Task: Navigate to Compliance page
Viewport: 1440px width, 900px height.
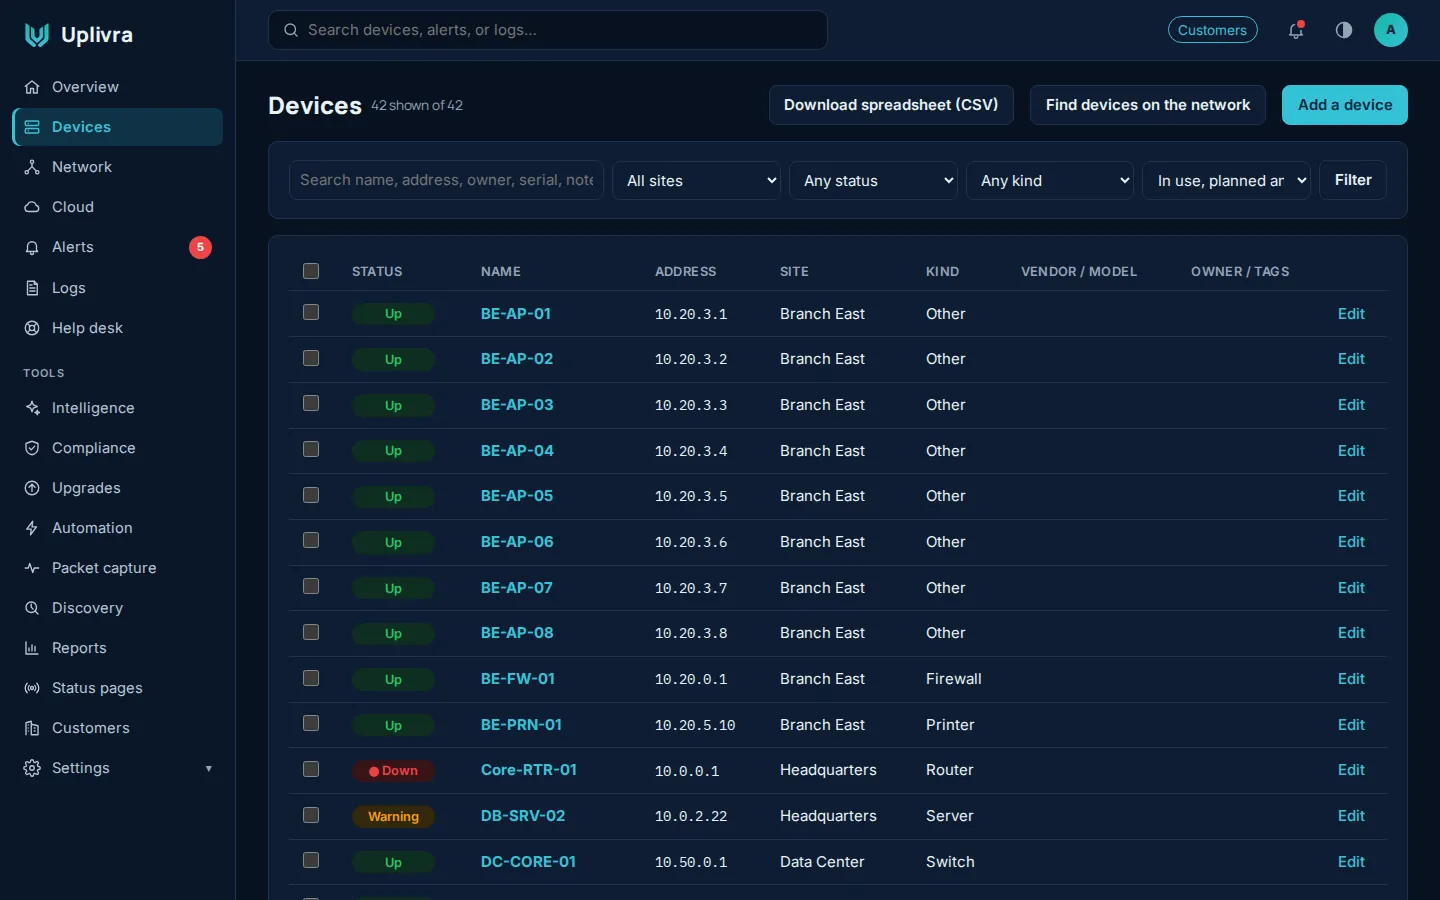Action: pyautogui.click(x=117, y=448)
